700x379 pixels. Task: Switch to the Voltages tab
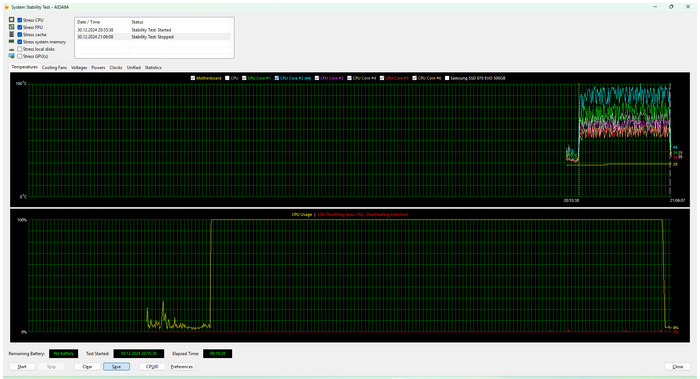(x=79, y=67)
